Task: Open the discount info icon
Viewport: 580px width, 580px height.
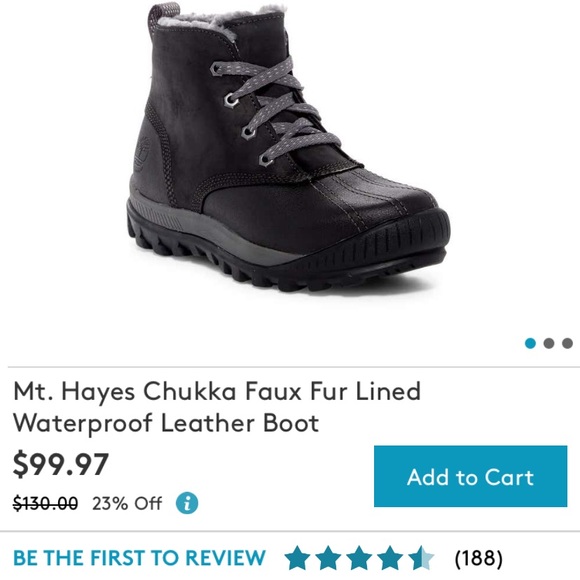Action: click(x=187, y=503)
